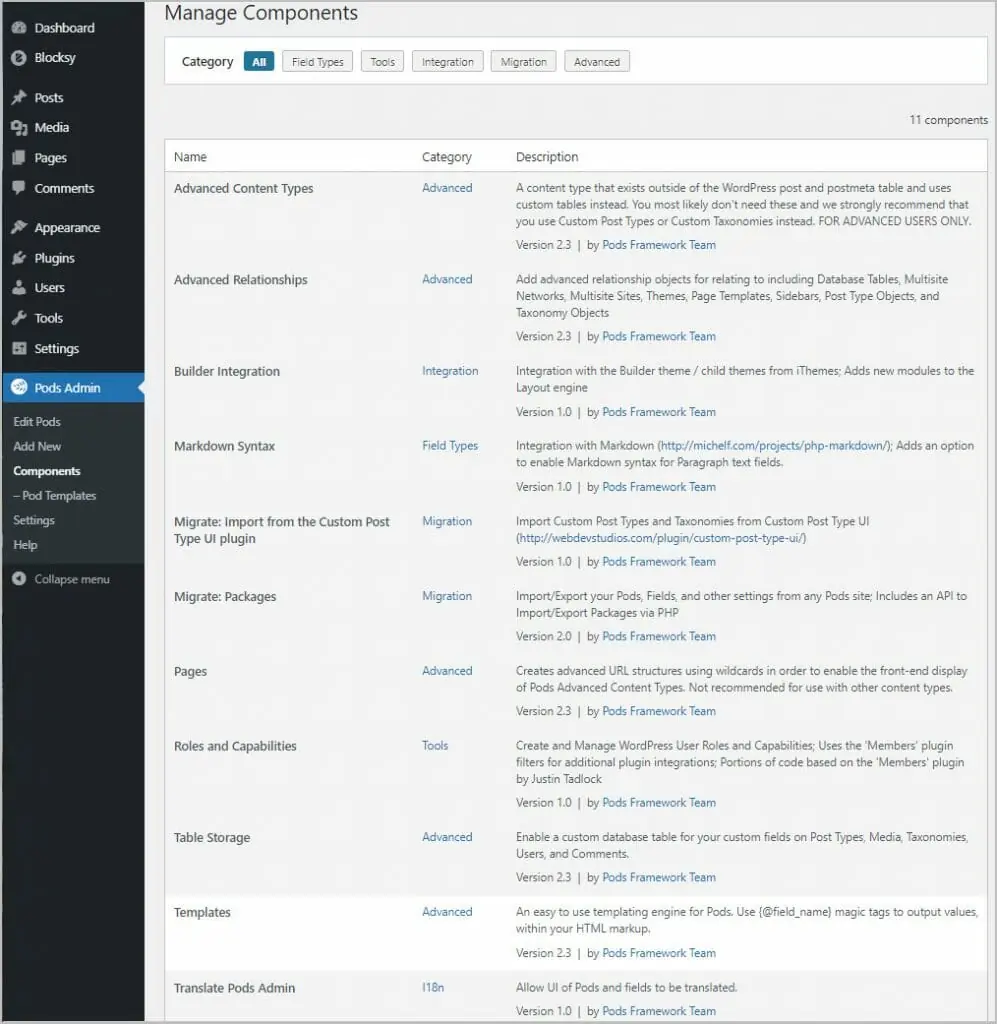Click the Pods Admin logo icon
997x1024 pixels.
coord(19,387)
